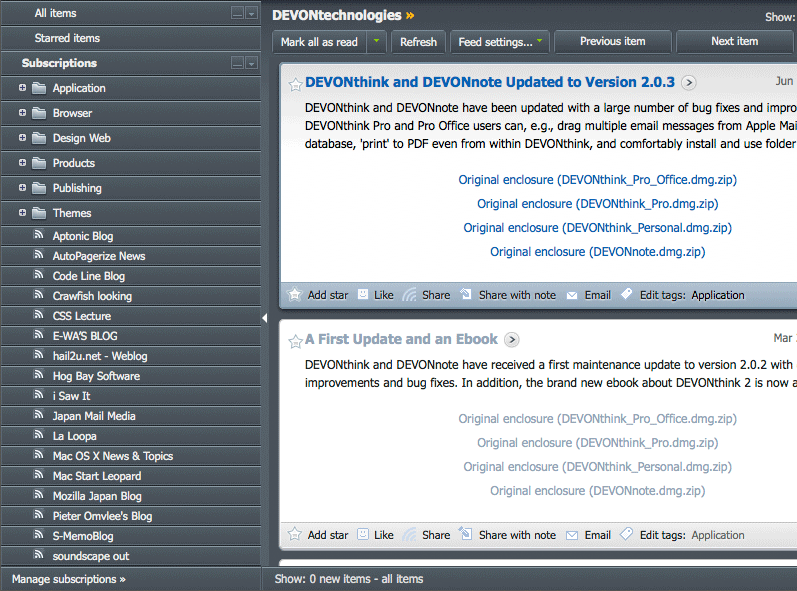Click the Like smiley icon in first article
The image size is (797, 591).
tap(363, 294)
